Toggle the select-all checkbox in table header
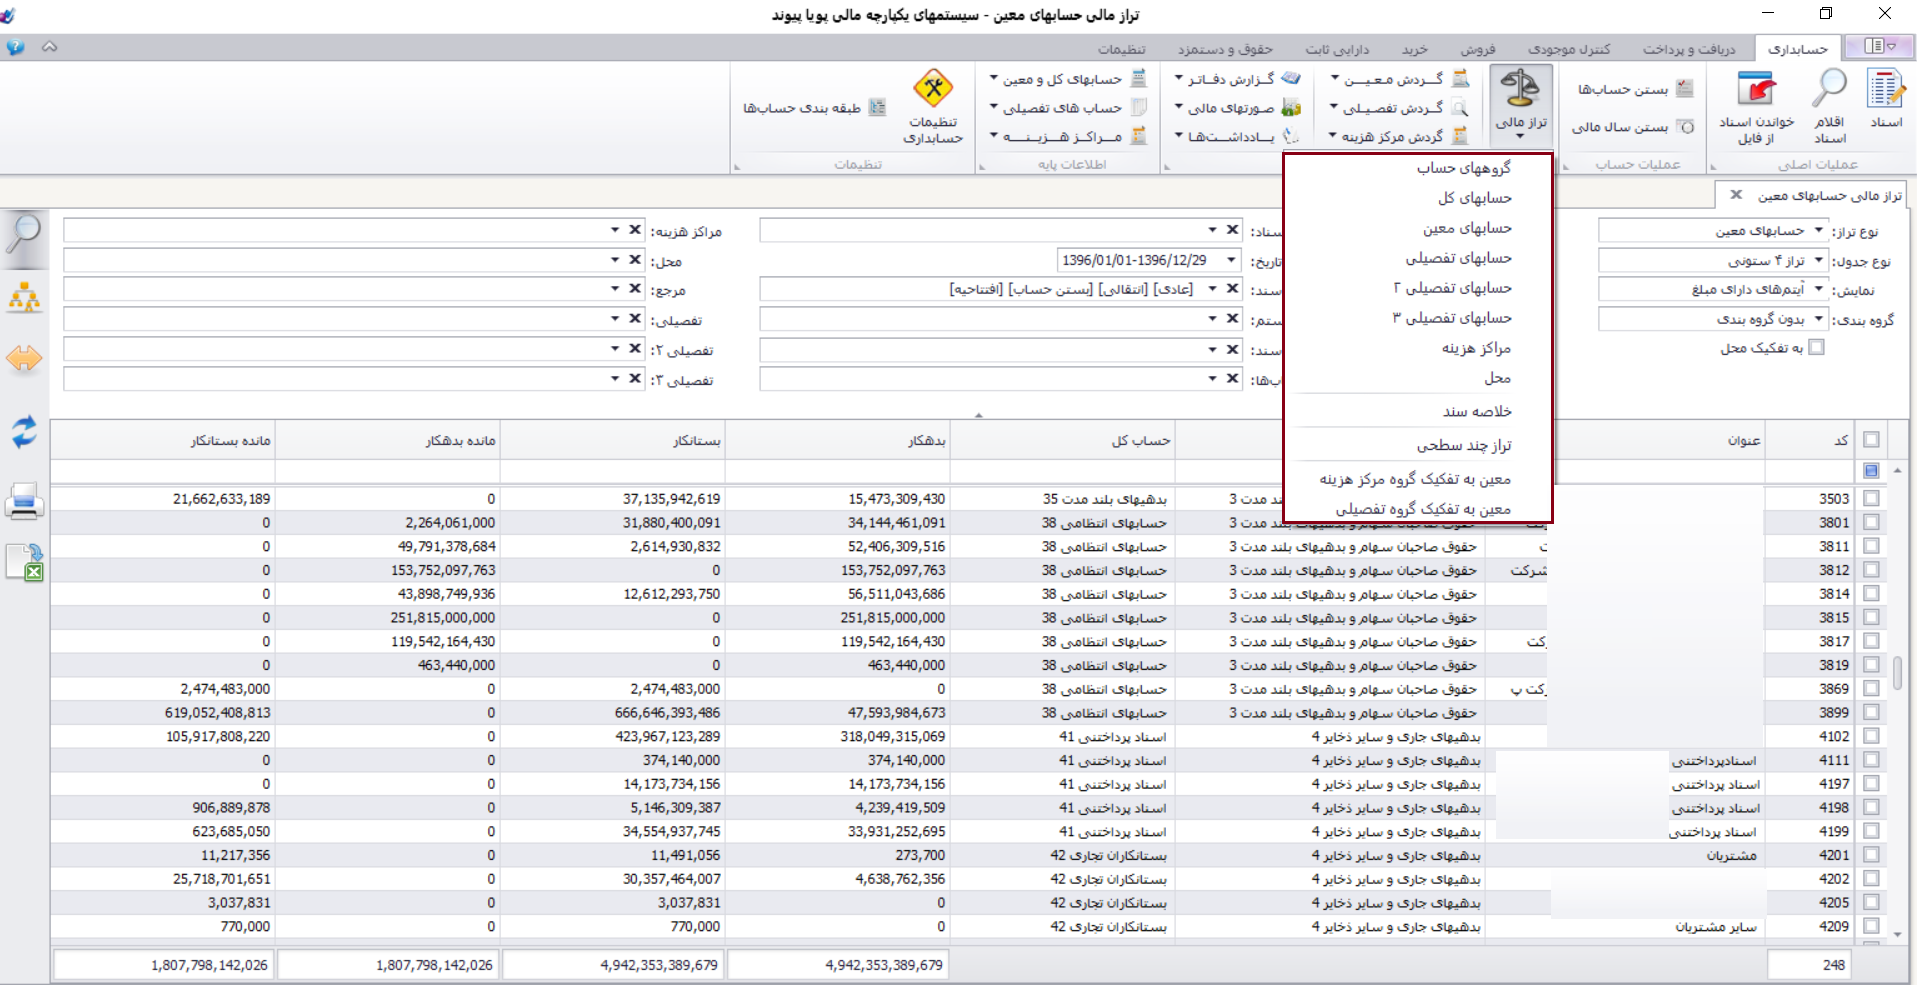 1871,440
